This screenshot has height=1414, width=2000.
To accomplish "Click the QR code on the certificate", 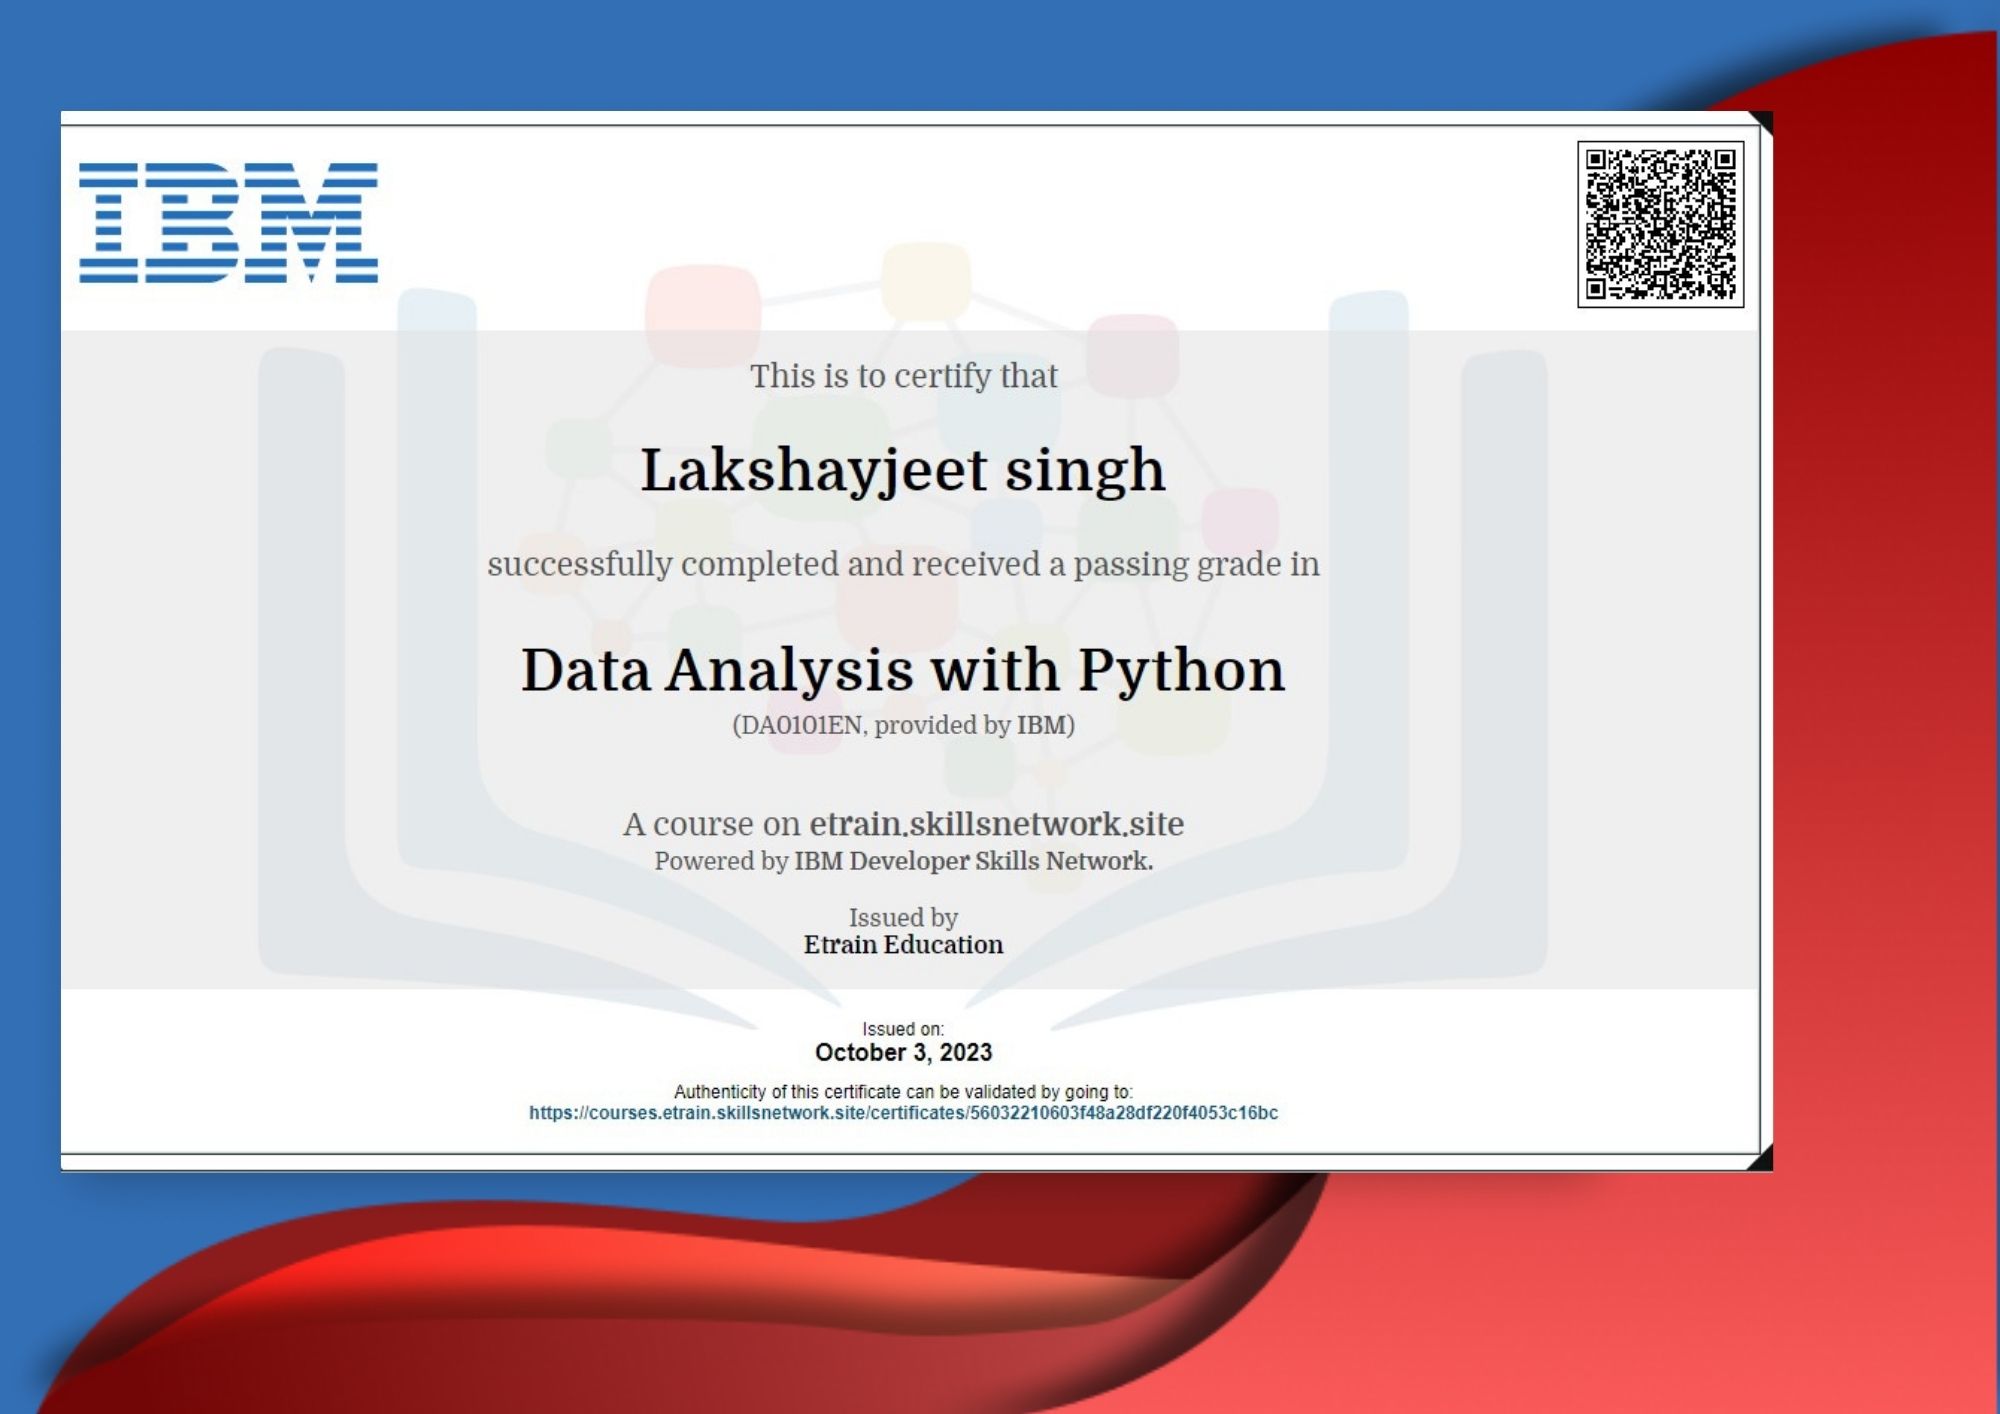I will pyautogui.click(x=1660, y=224).
